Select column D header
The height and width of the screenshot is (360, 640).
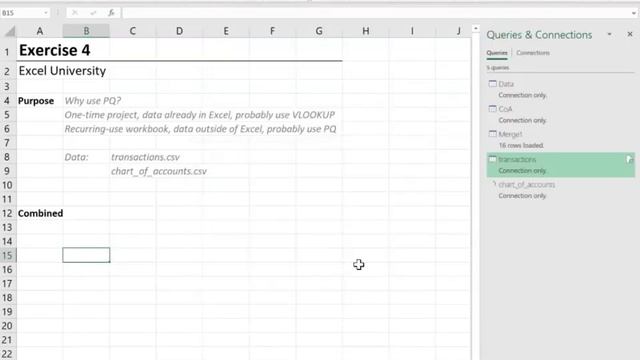[x=179, y=31]
